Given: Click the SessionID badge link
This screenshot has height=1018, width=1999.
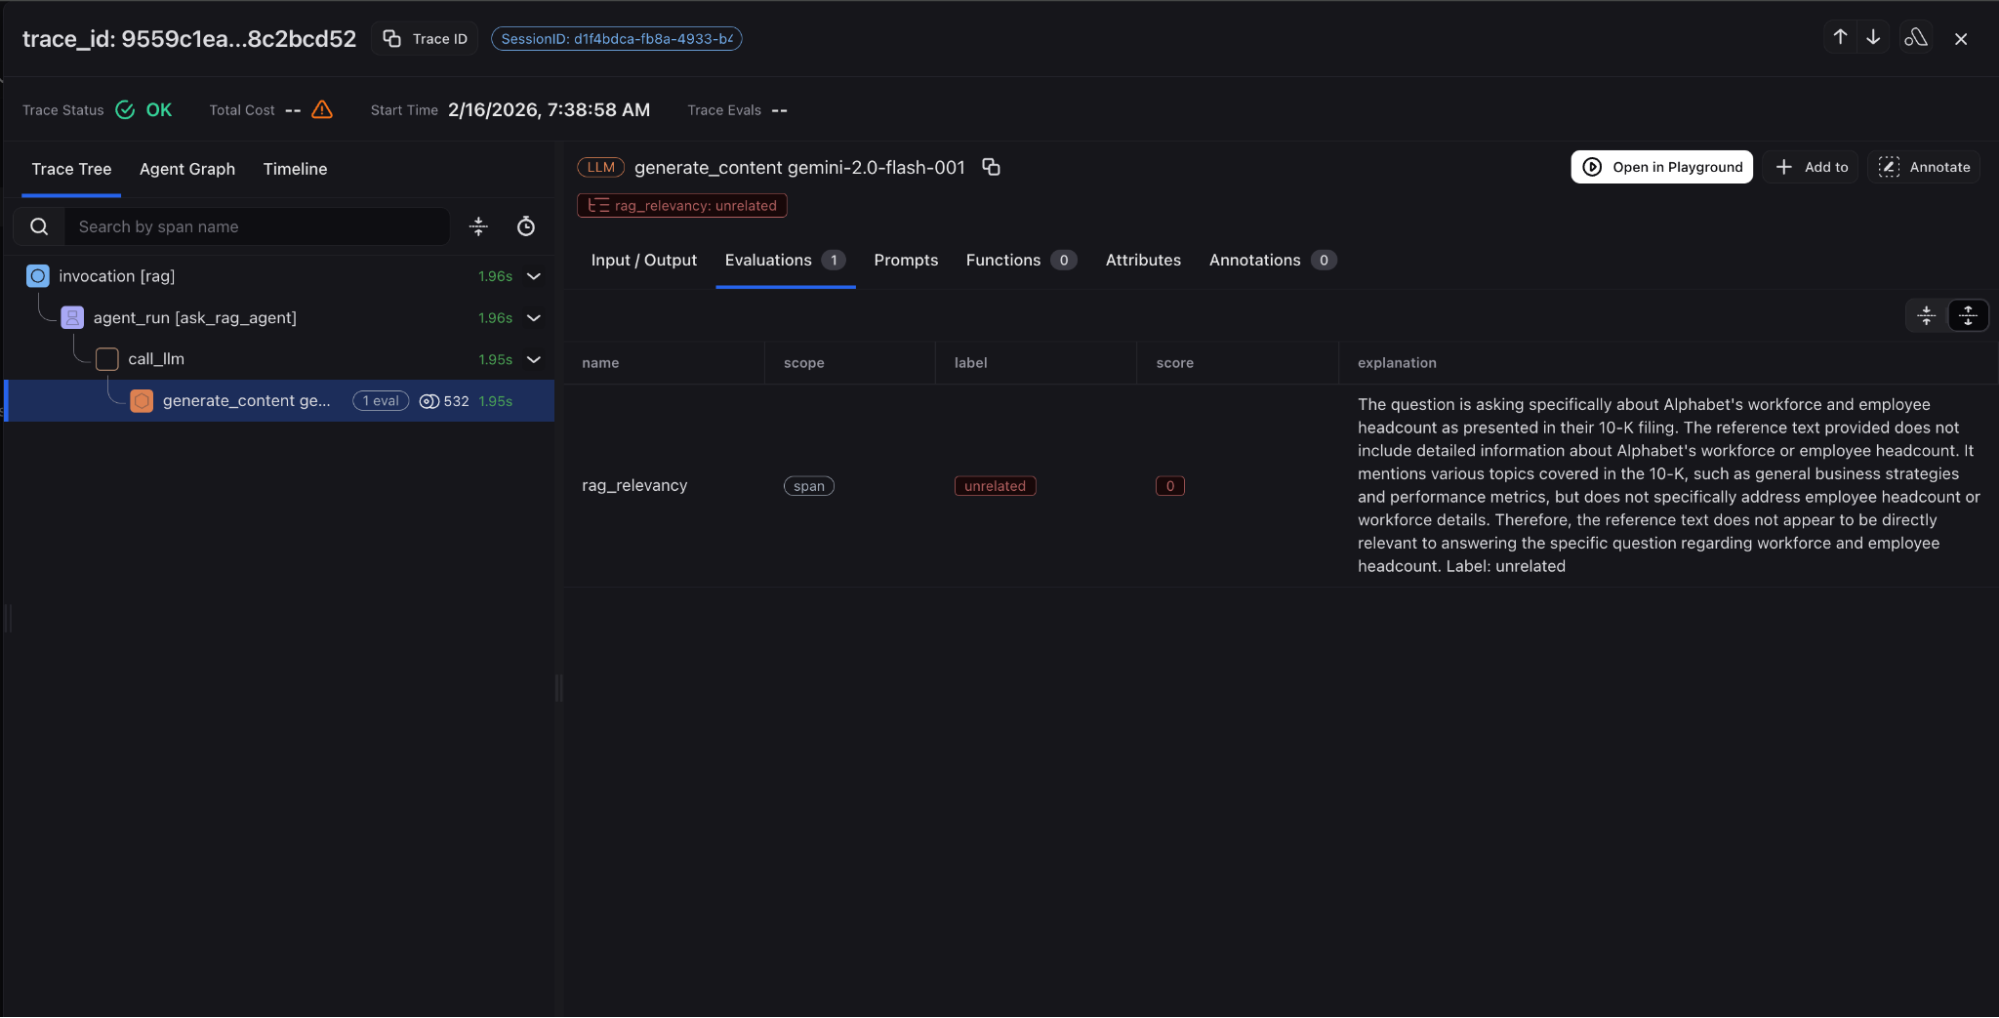Looking at the screenshot, I should [616, 39].
